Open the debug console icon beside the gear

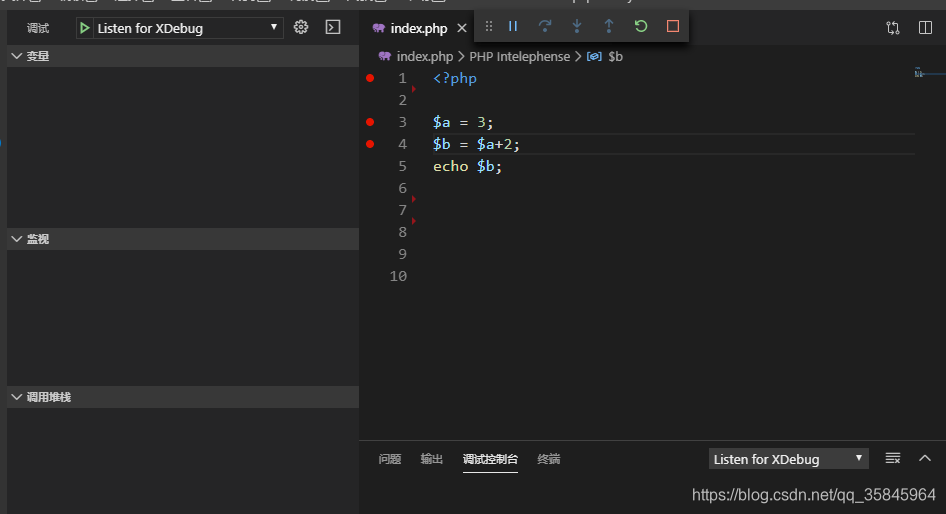point(332,27)
